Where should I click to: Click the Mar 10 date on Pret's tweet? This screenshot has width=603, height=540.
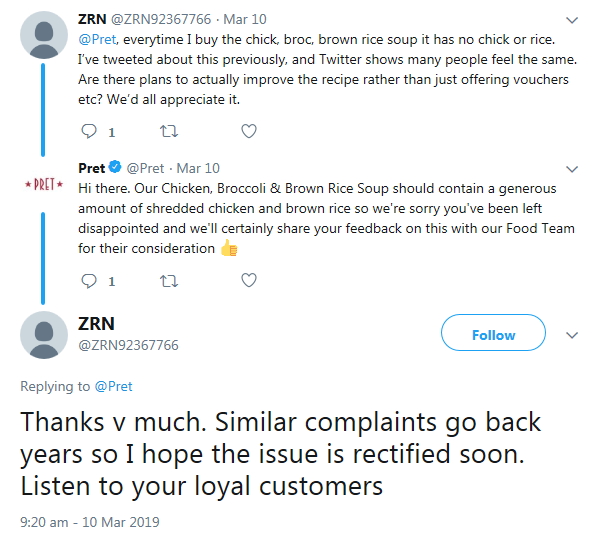tap(197, 168)
